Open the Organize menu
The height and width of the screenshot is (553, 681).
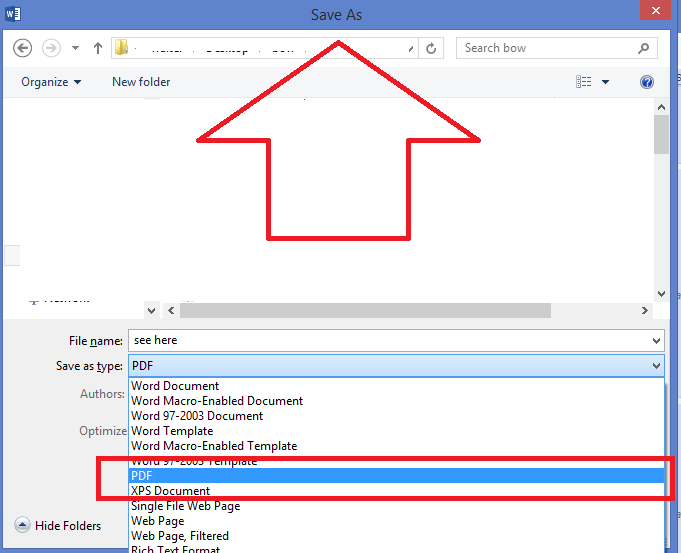[x=51, y=82]
